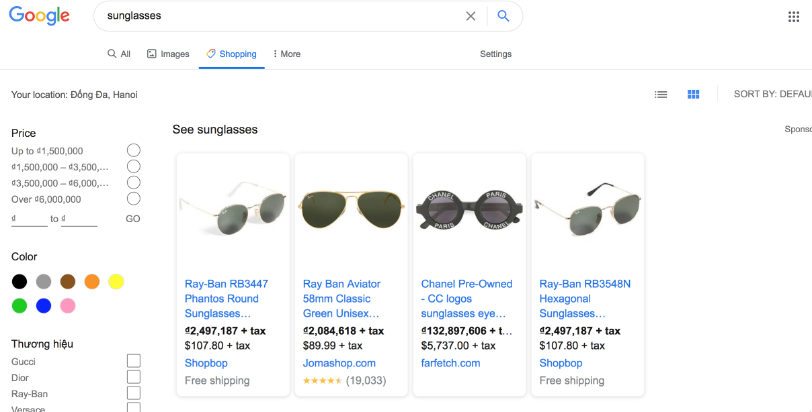Select price ₫1,500,000 – ₫3,500,... range
812x412 pixels.
(x=134, y=166)
